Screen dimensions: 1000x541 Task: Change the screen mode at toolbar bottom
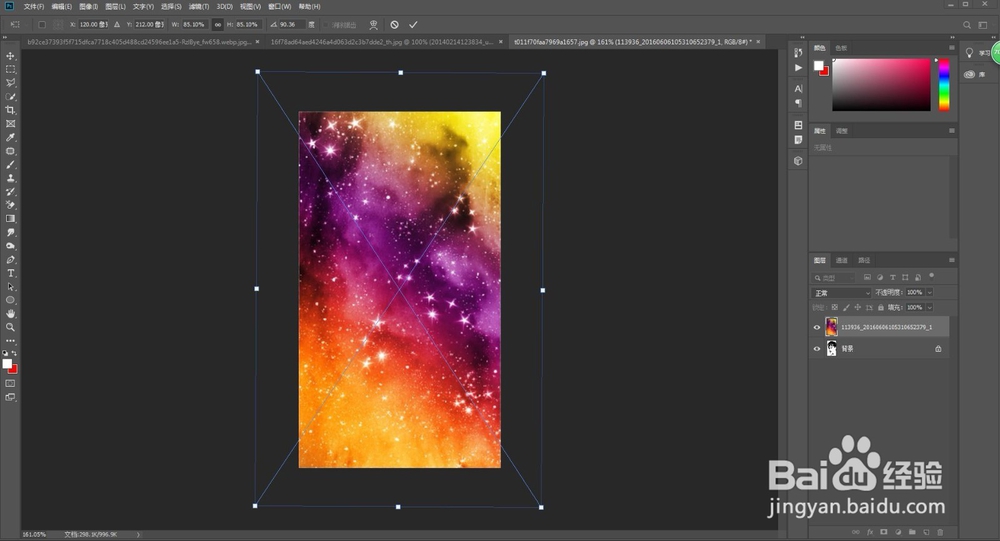[10, 397]
